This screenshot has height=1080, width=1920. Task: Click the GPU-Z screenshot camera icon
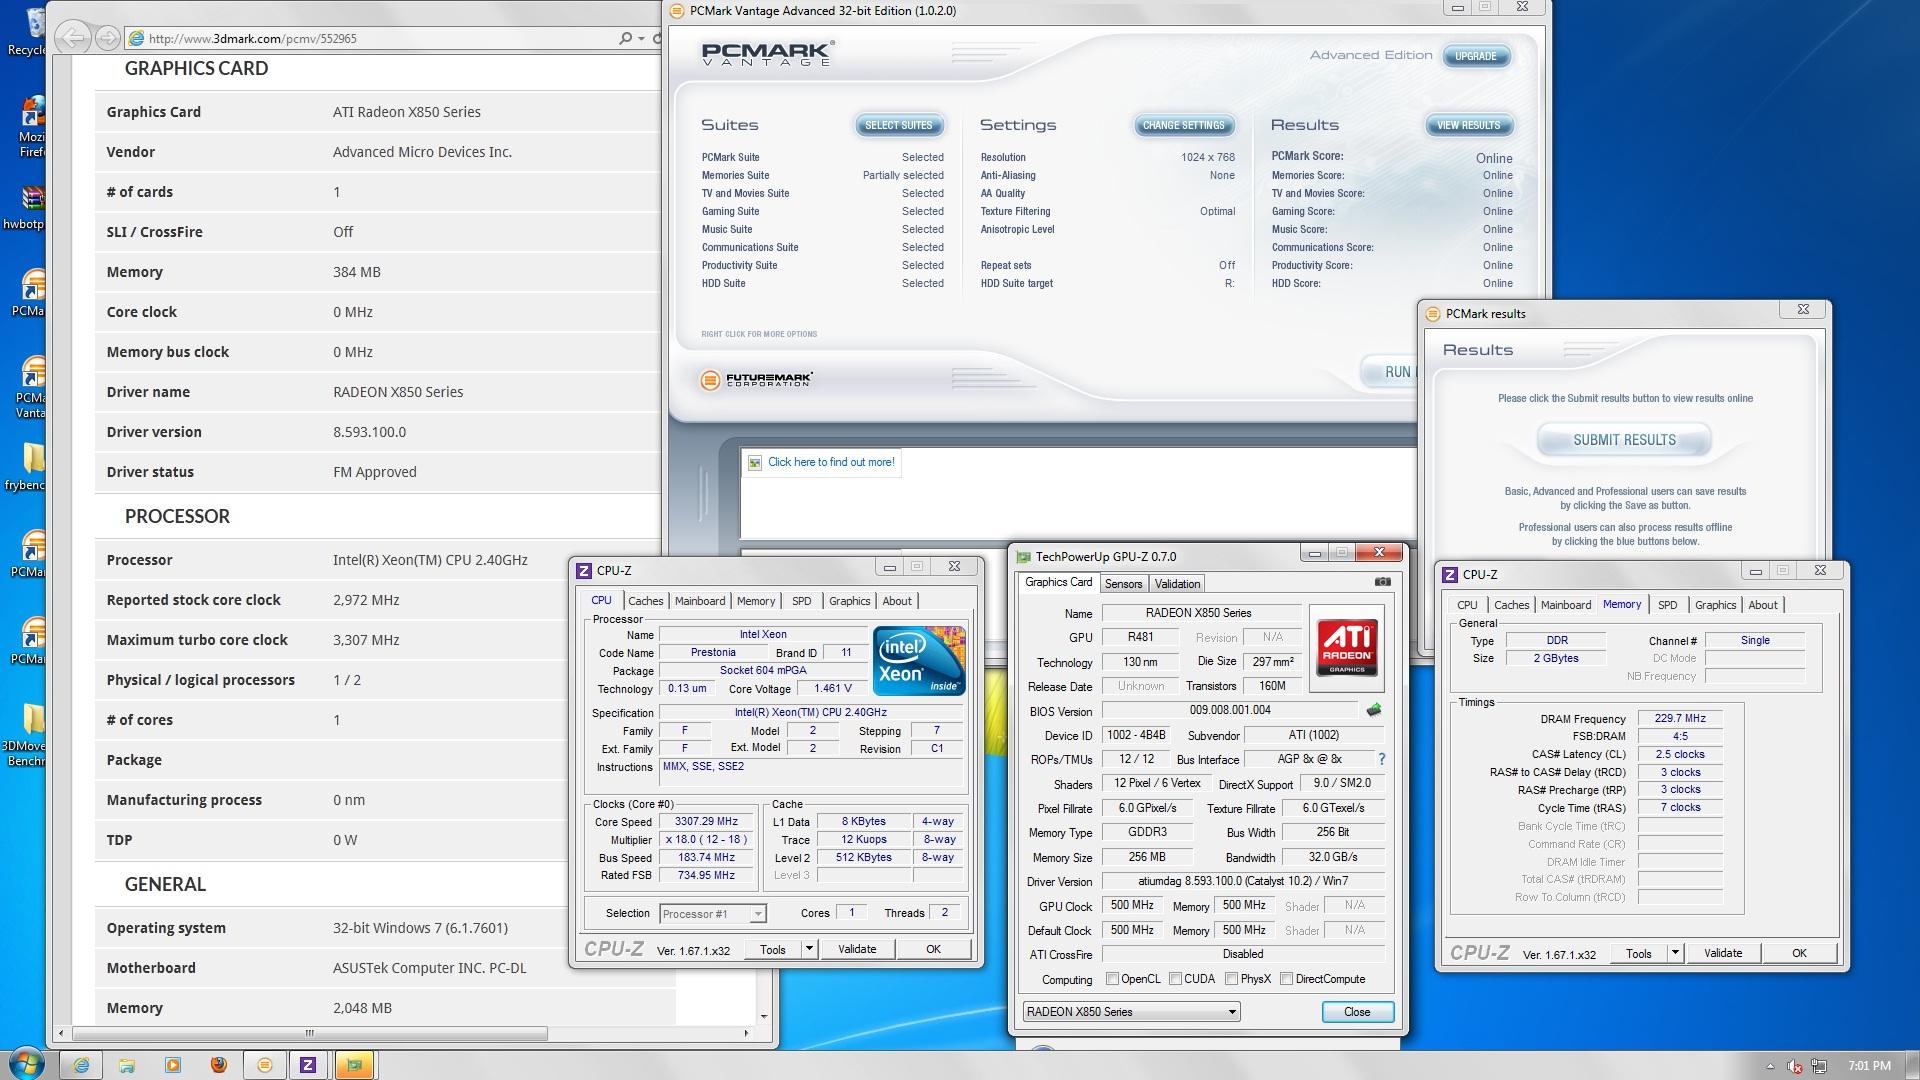tap(1382, 581)
